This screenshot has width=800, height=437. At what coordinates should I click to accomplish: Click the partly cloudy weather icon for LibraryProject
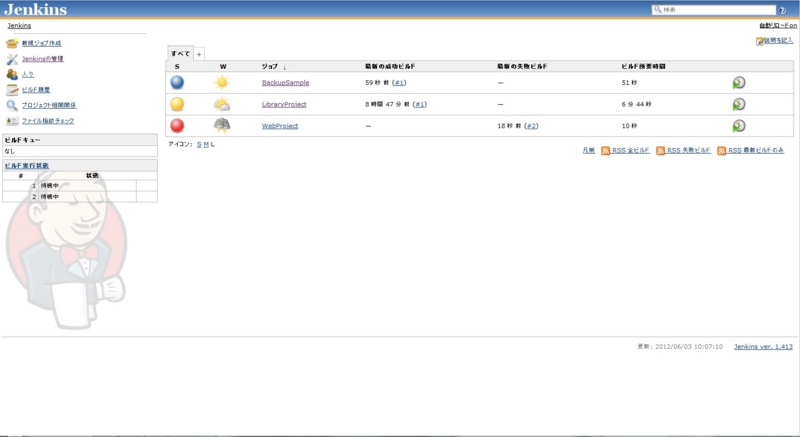[222, 104]
